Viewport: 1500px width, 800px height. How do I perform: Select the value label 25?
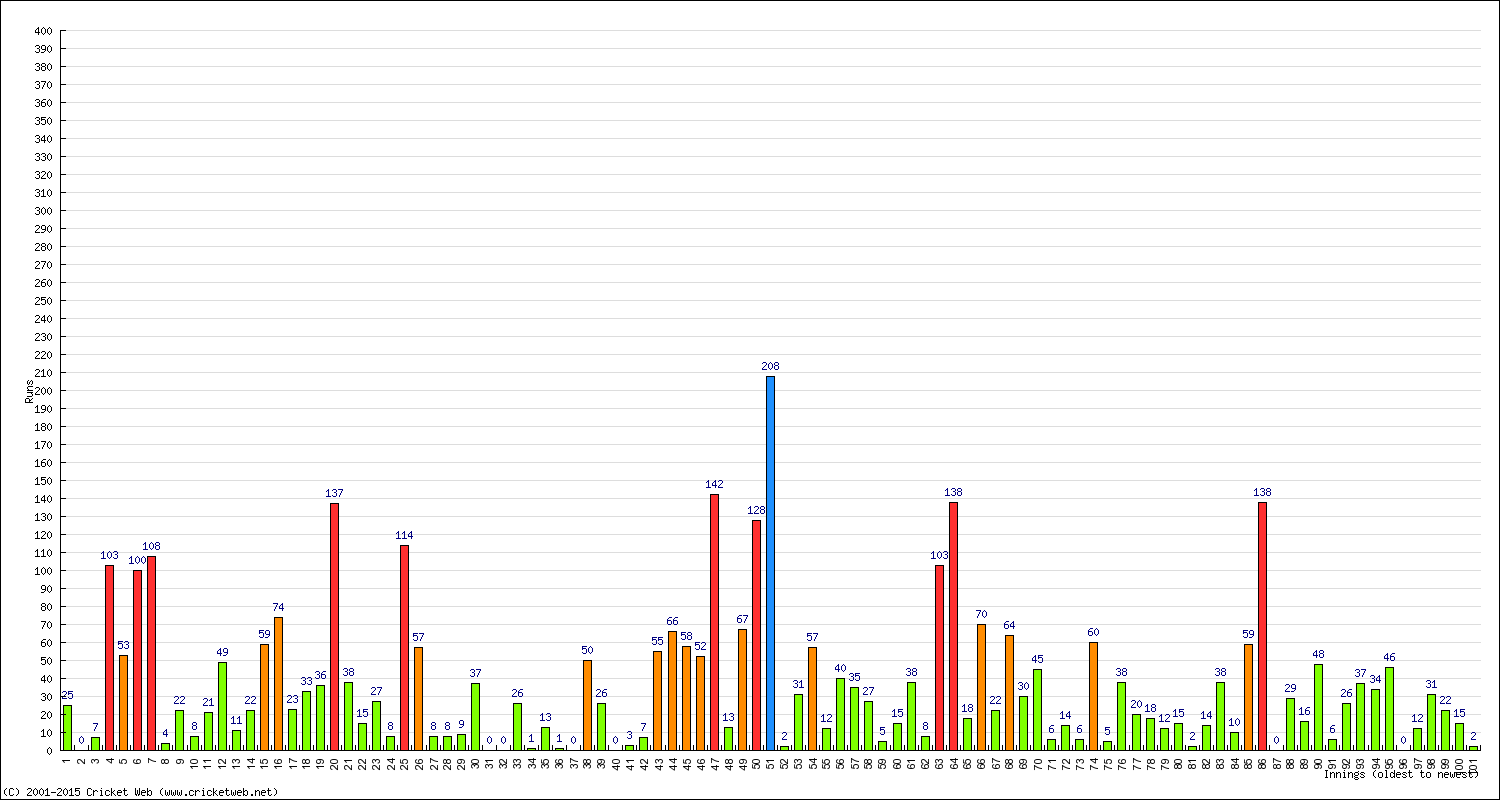67,695
